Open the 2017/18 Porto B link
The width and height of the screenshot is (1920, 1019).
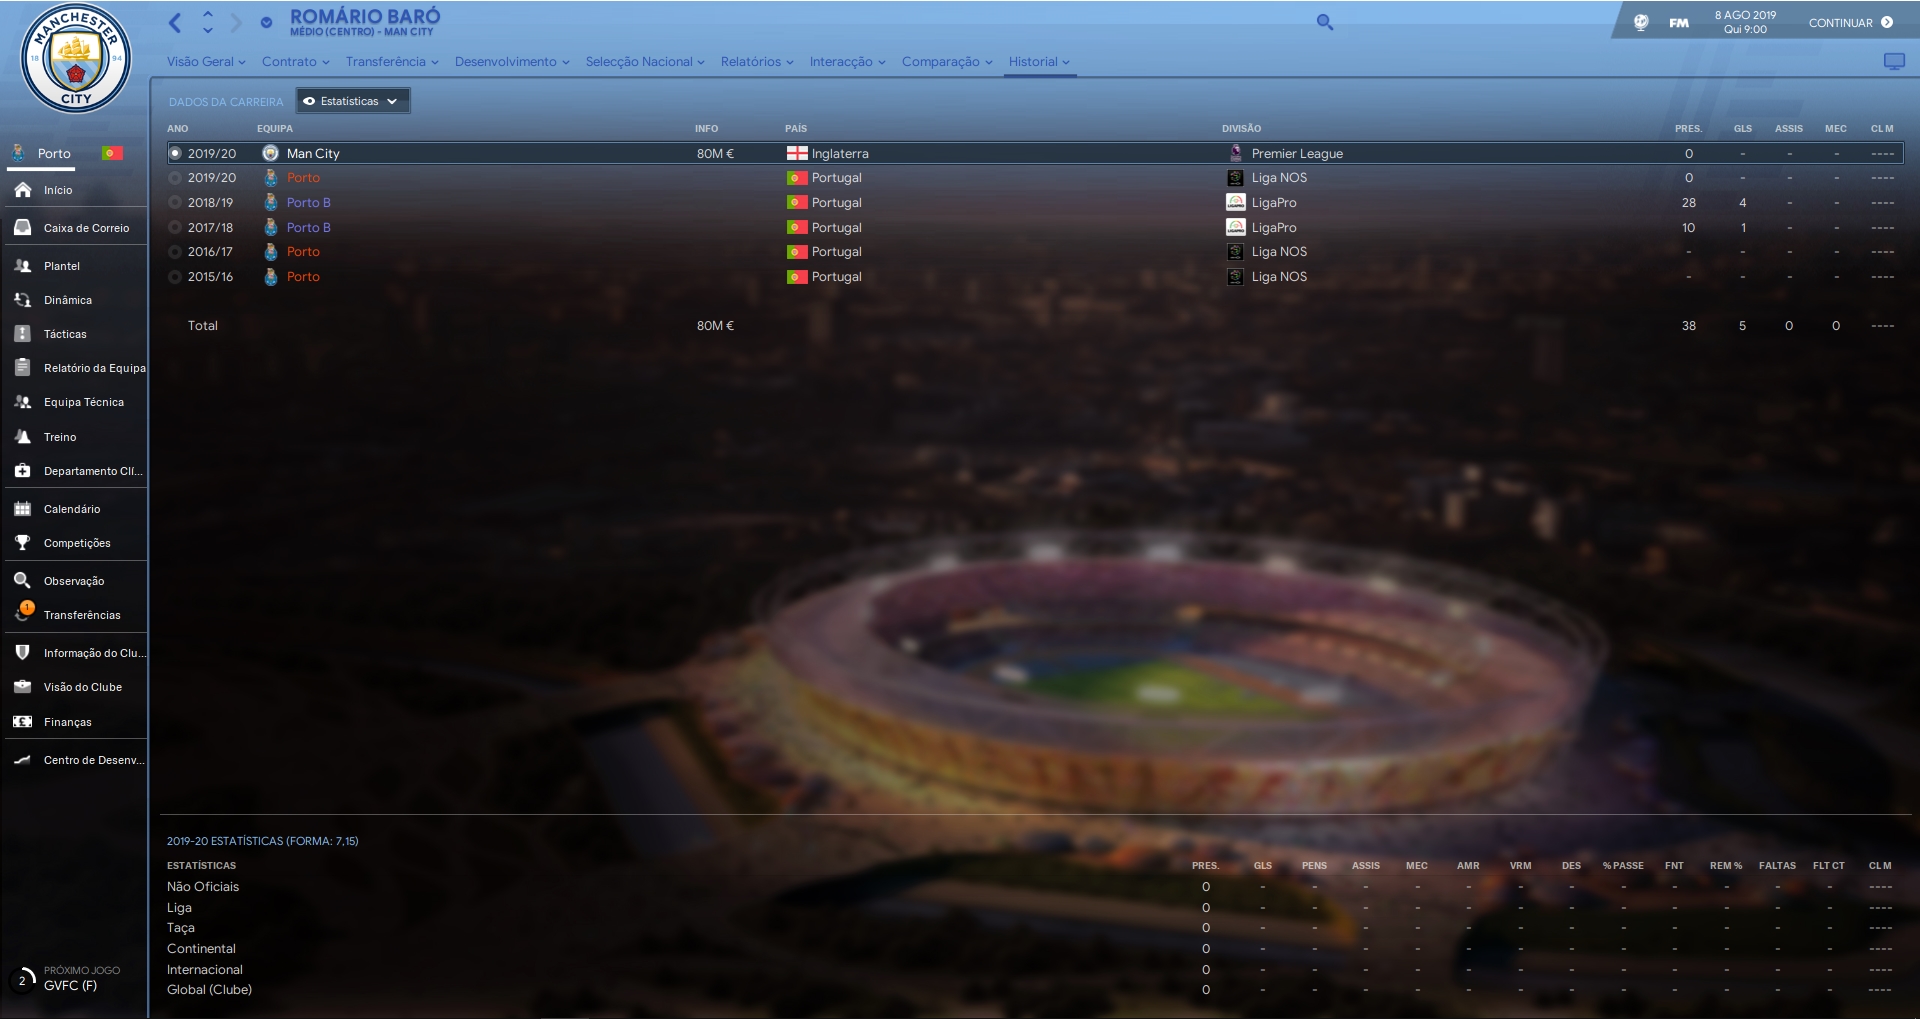(308, 228)
